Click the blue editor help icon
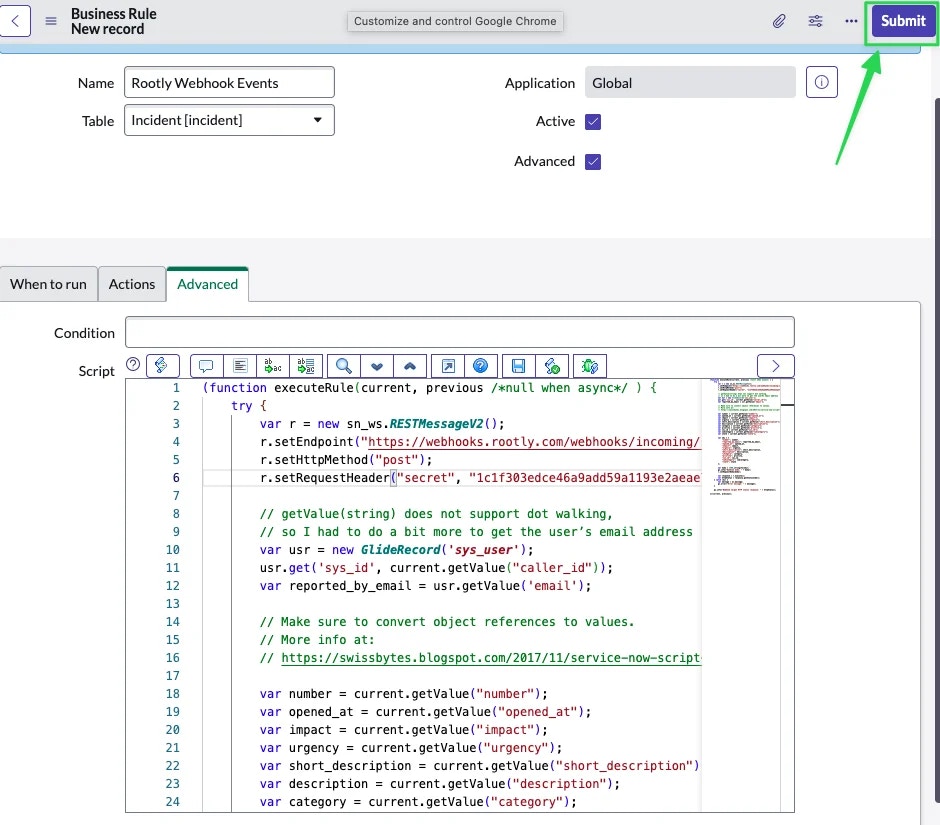The width and height of the screenshot is (940, 825). point(481,366)
